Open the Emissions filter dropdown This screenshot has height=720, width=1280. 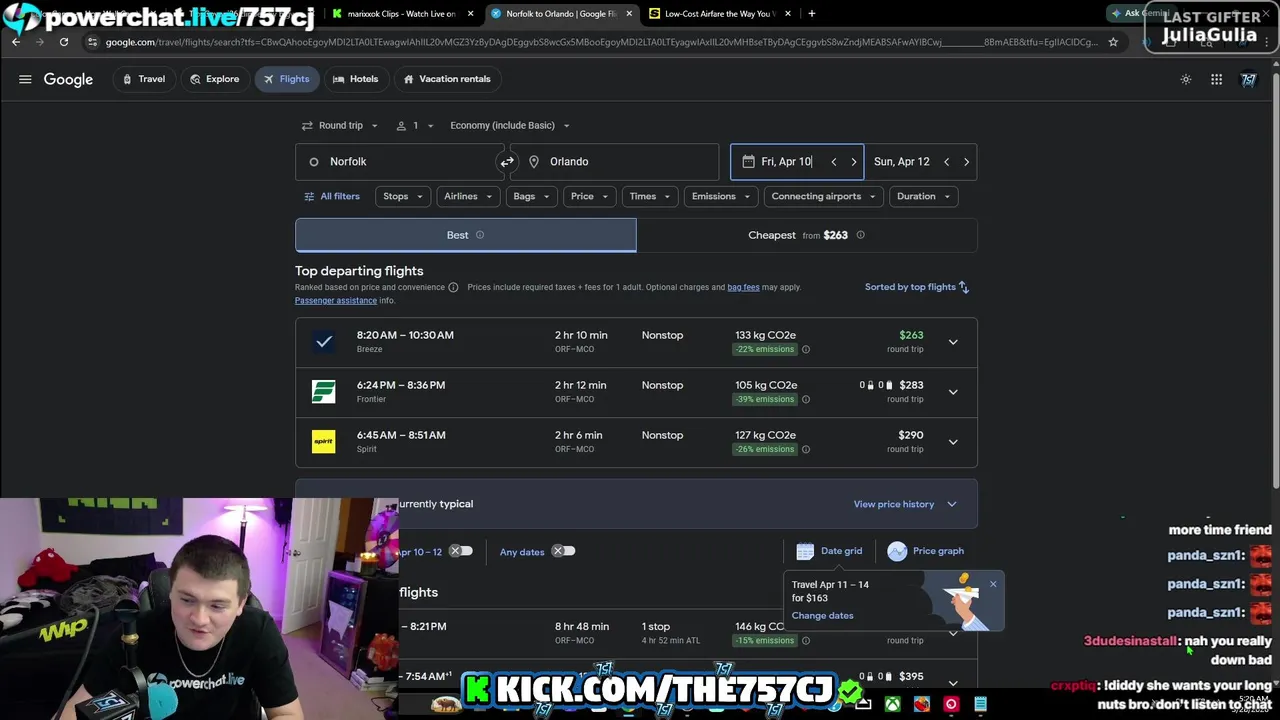pos(721,196)
